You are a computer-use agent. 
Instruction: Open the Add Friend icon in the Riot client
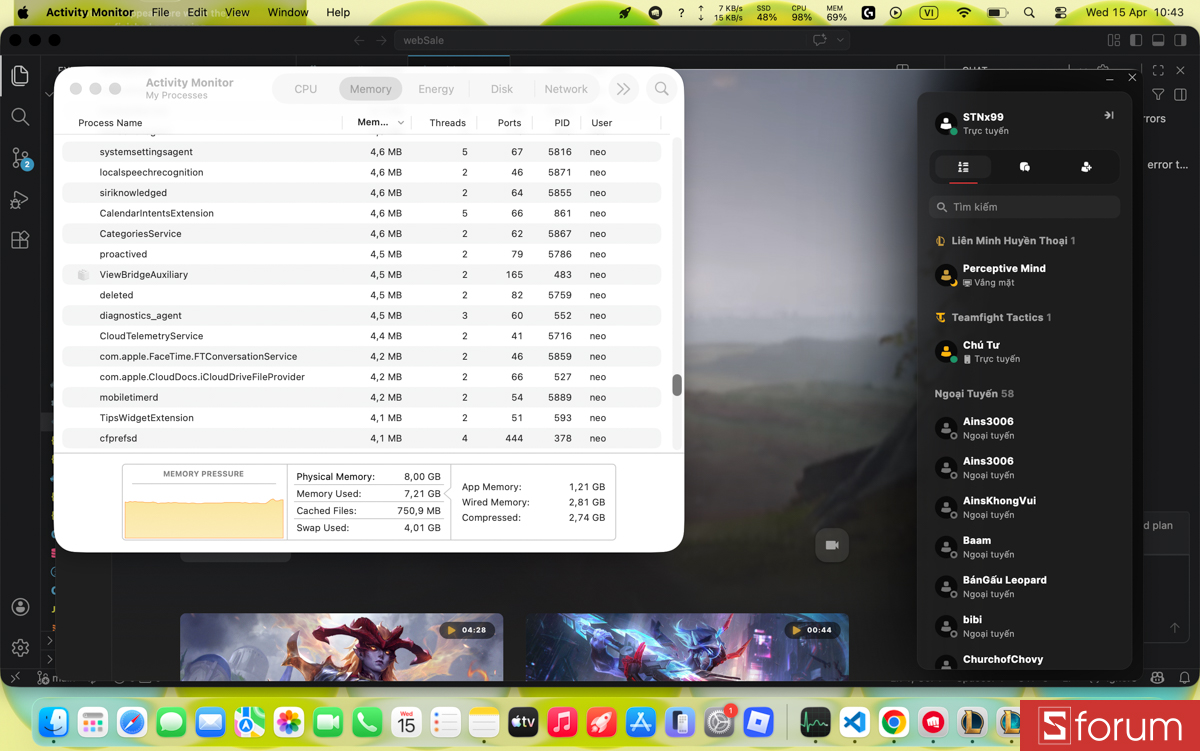click(1086, 167)
